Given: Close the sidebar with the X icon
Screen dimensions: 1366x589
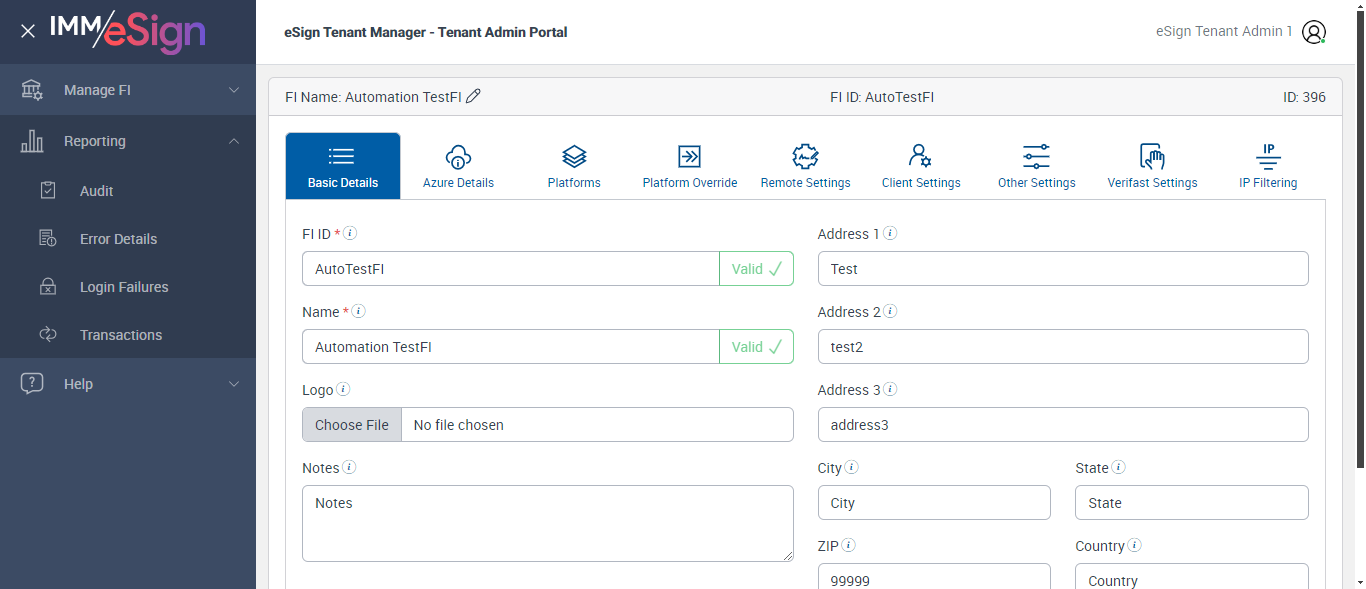Looking at the screenshot, I should pyautogui.click(x=28, y=31).
